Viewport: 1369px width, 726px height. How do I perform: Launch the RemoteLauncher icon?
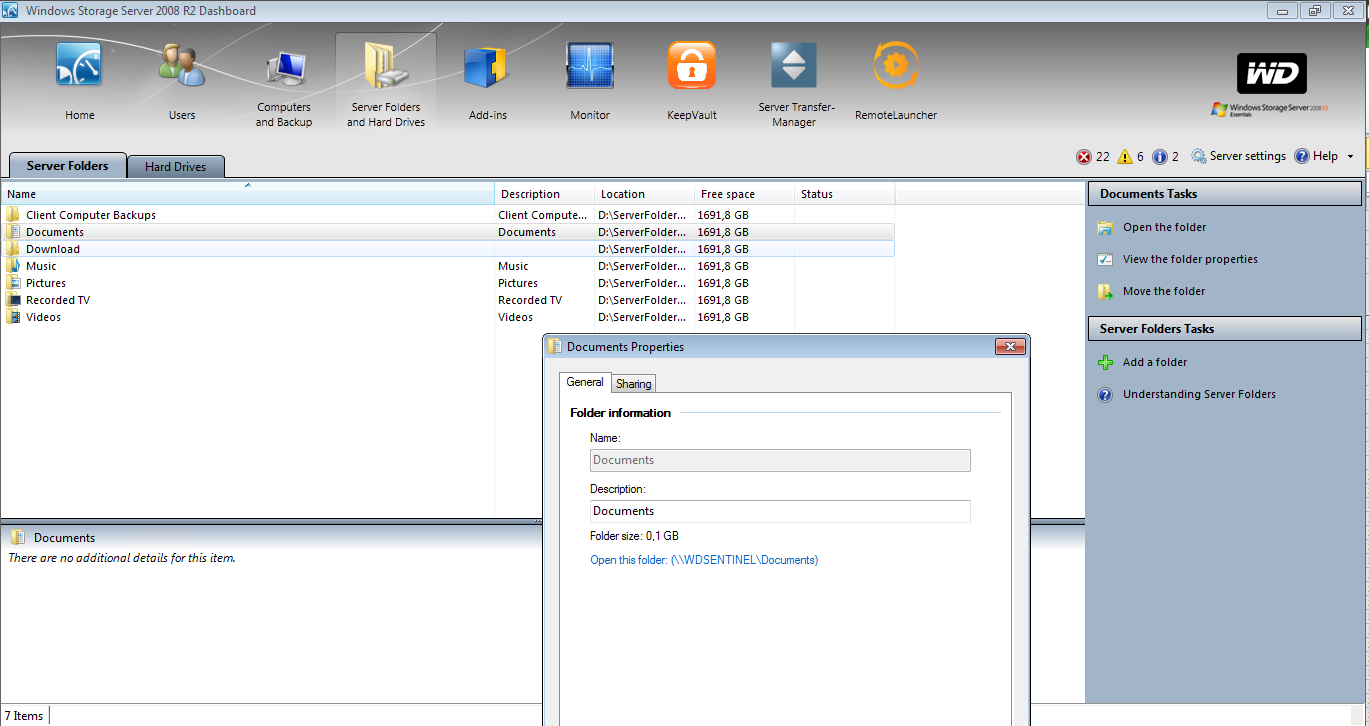coord(896,66)
